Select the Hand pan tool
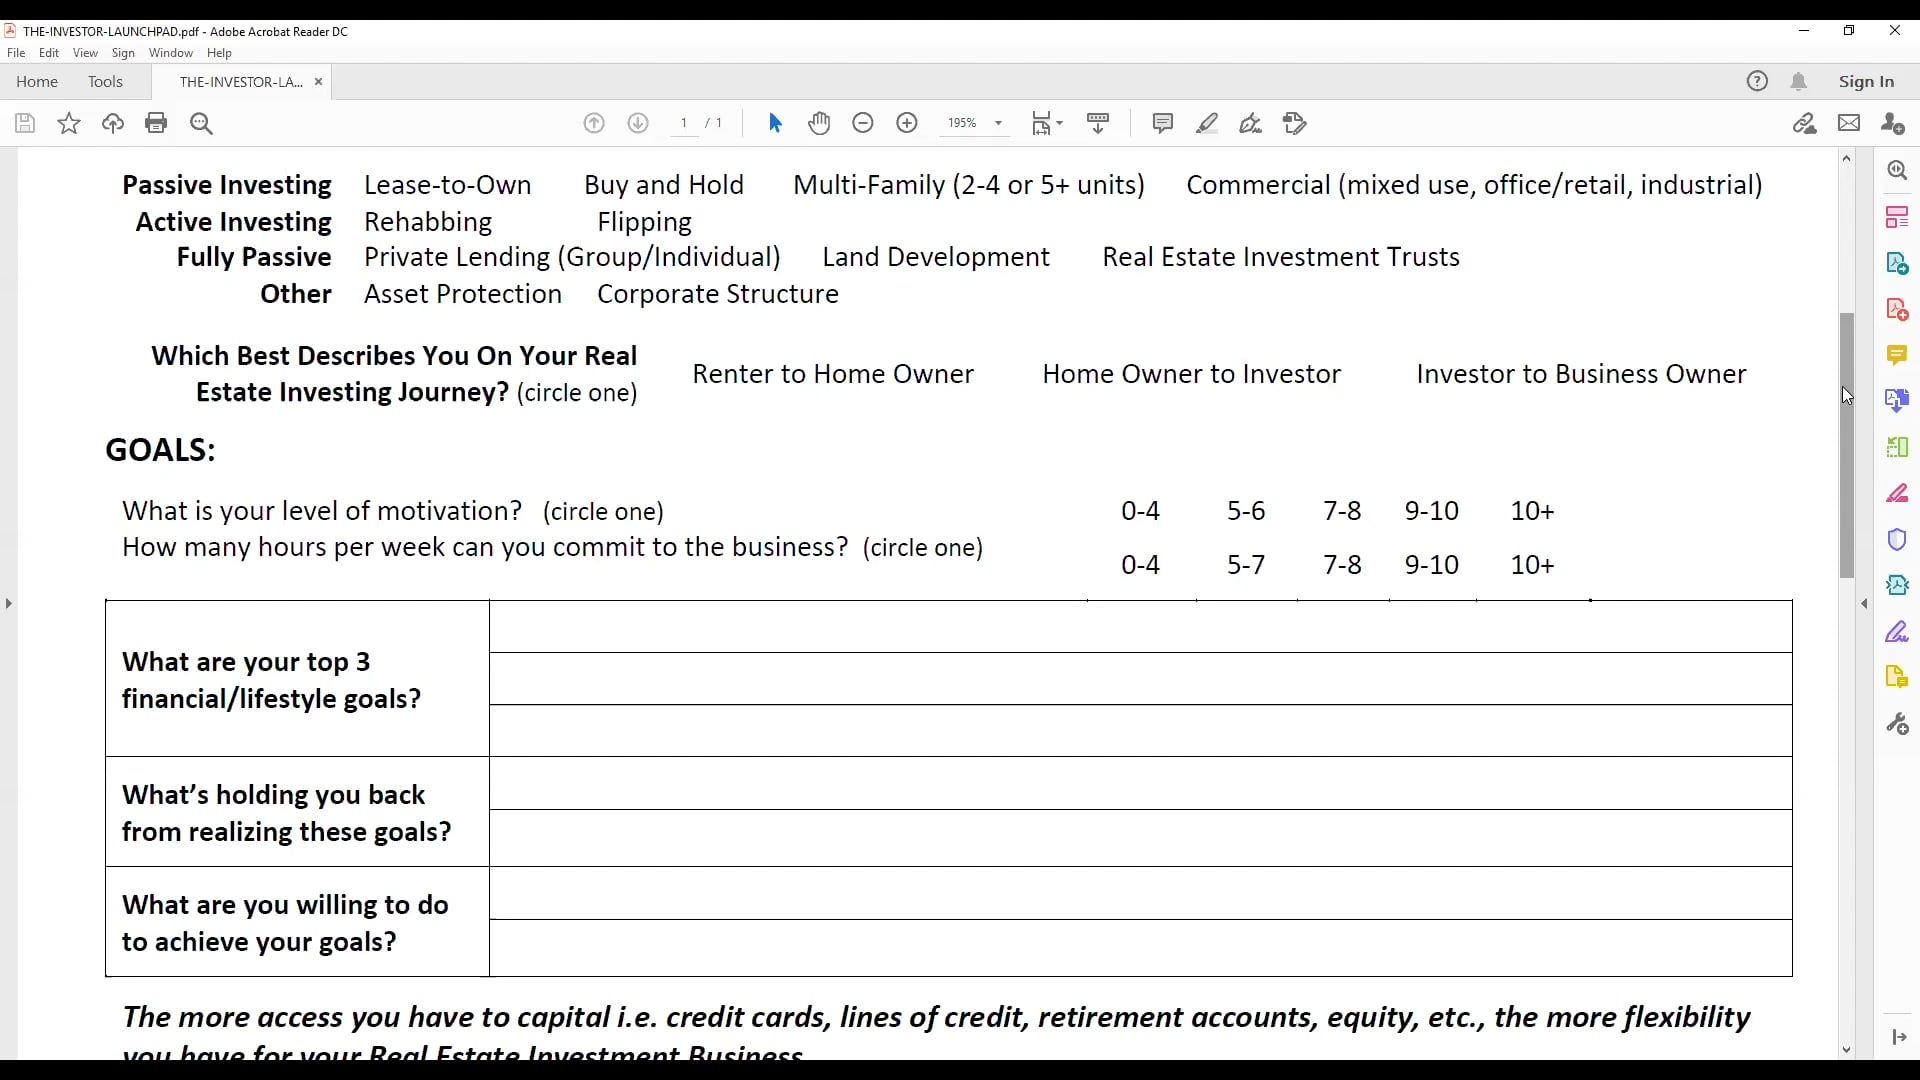 (x=819, y=123)
